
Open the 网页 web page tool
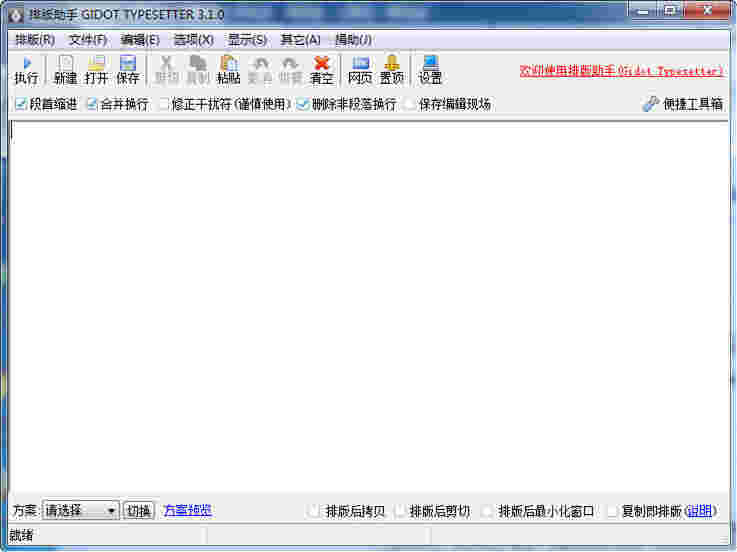coord(360,70)
